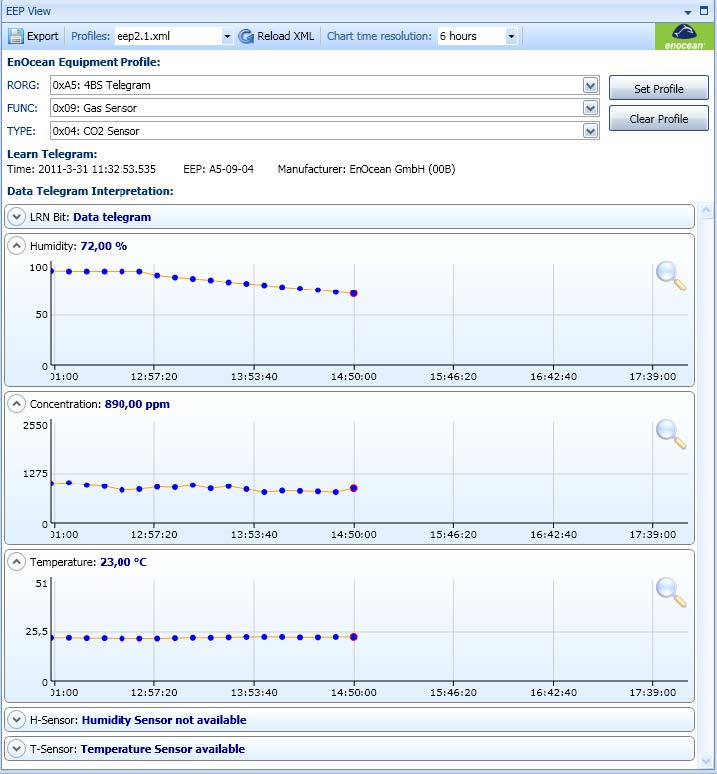The image size is (717, 774).
Task: Open the FUNC Gas Sensor dropdown
Action: [590, 108]
